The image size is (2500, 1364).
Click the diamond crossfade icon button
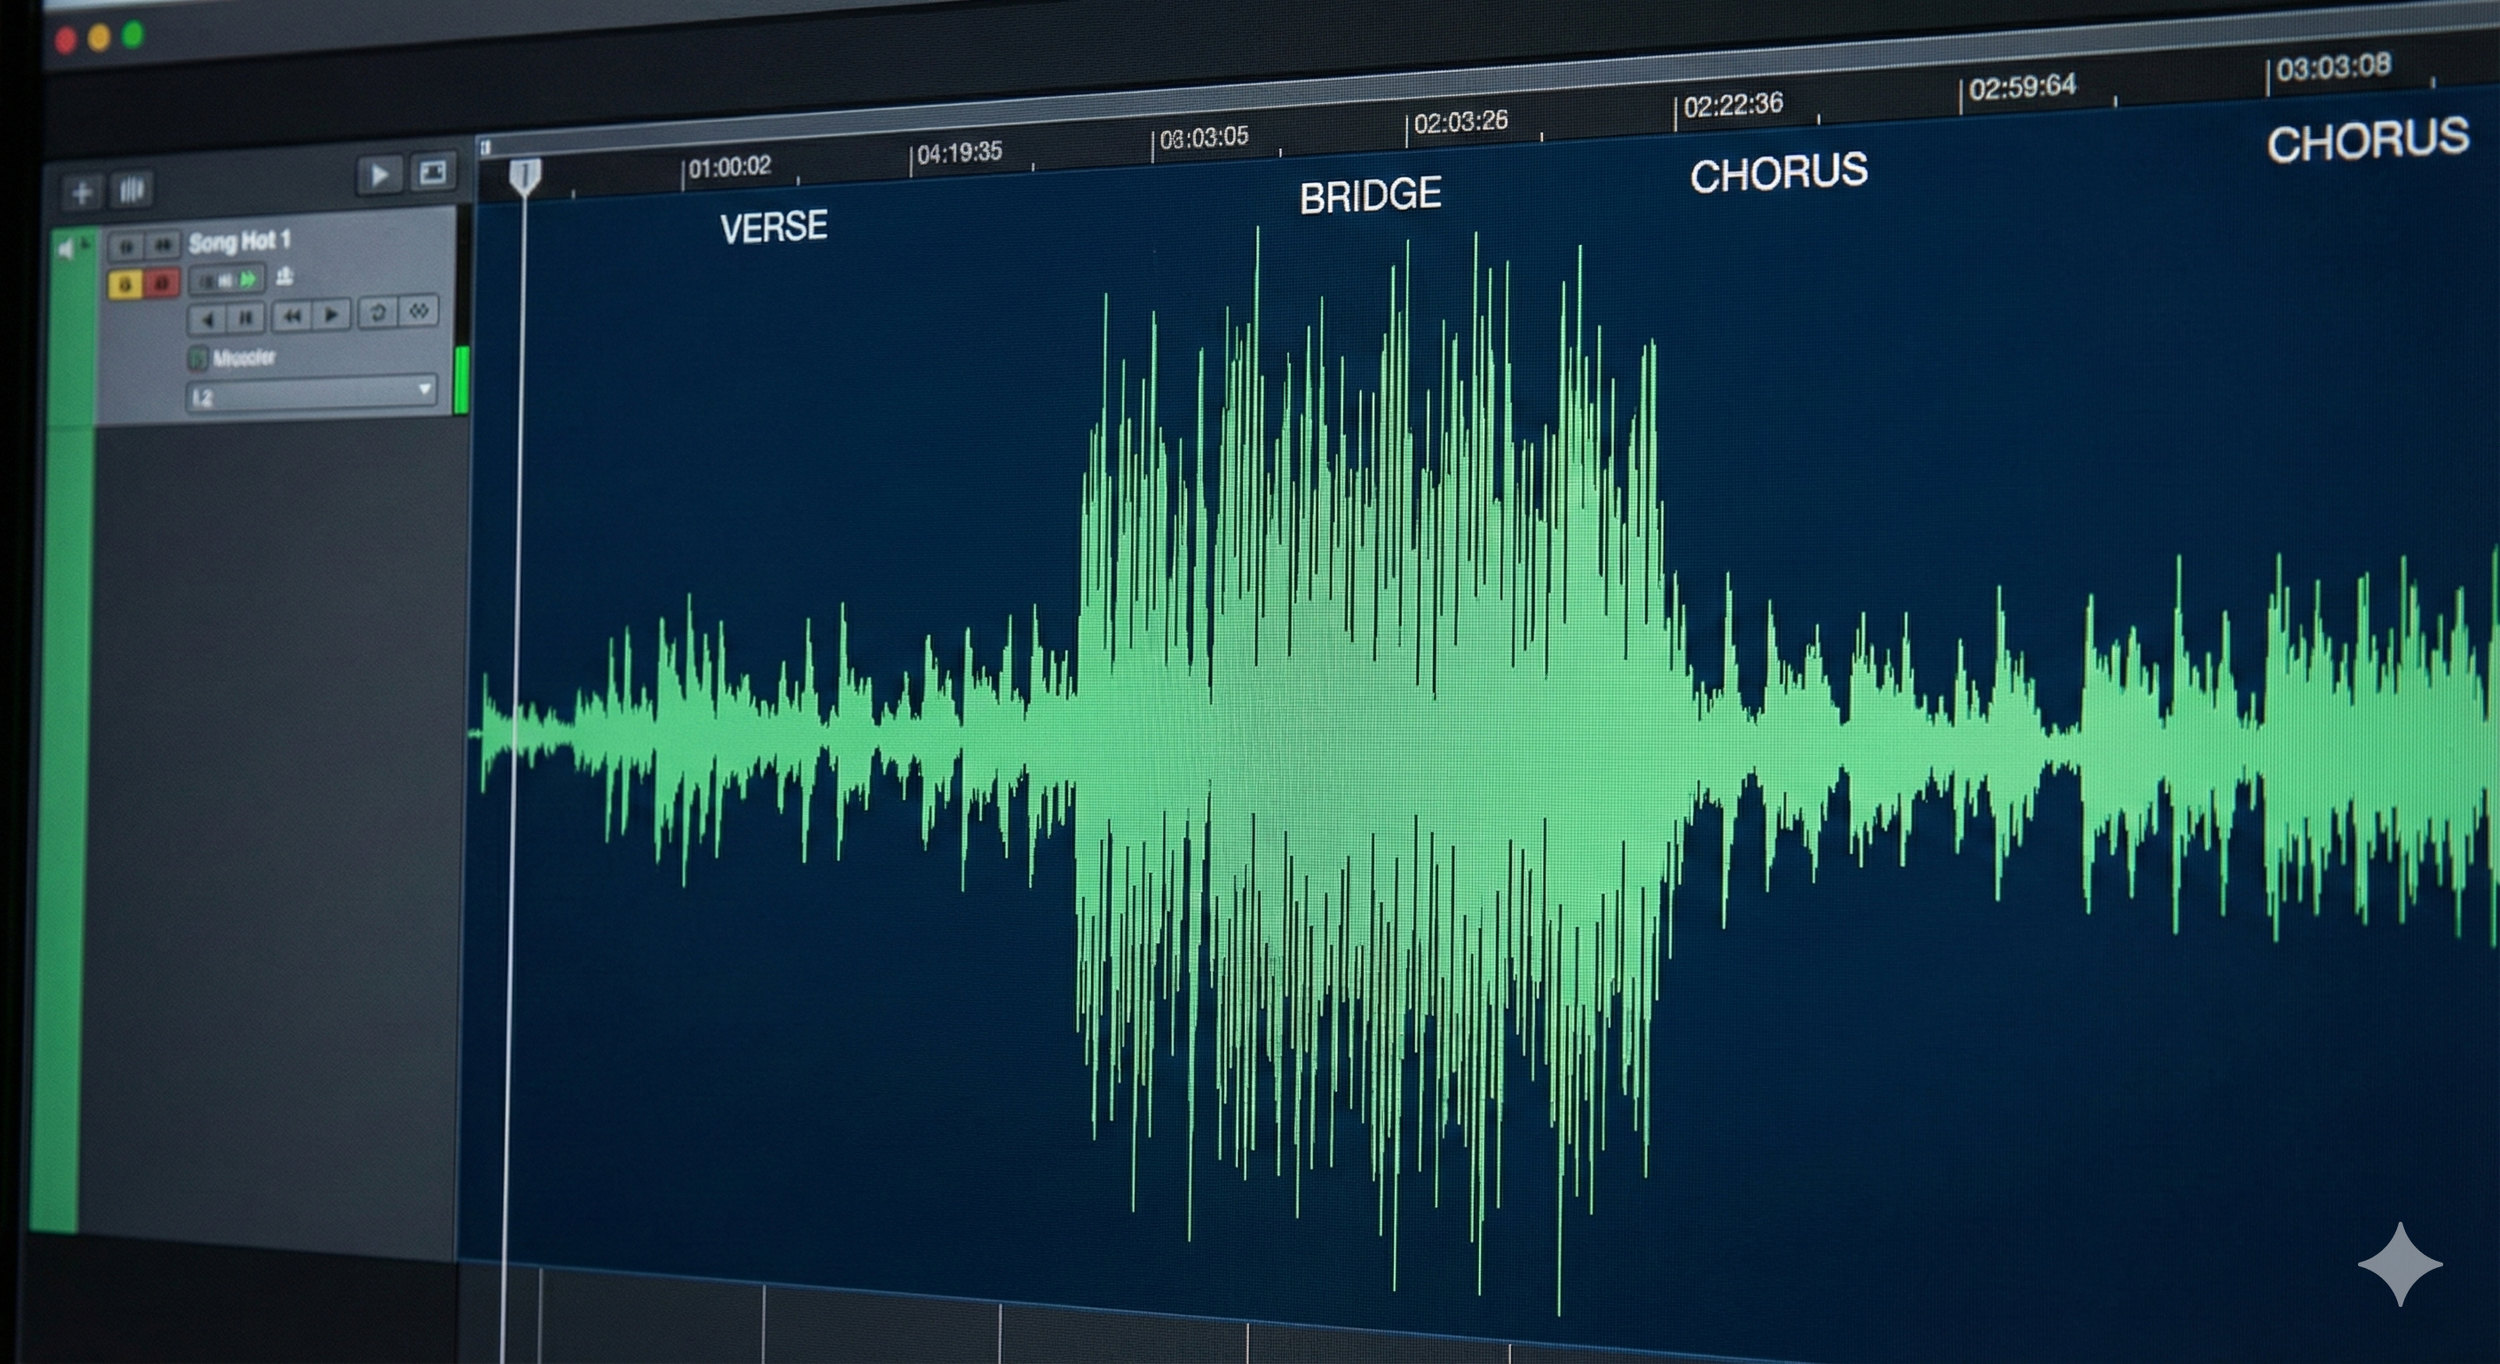pyautogui.click(x=419, y=311)
